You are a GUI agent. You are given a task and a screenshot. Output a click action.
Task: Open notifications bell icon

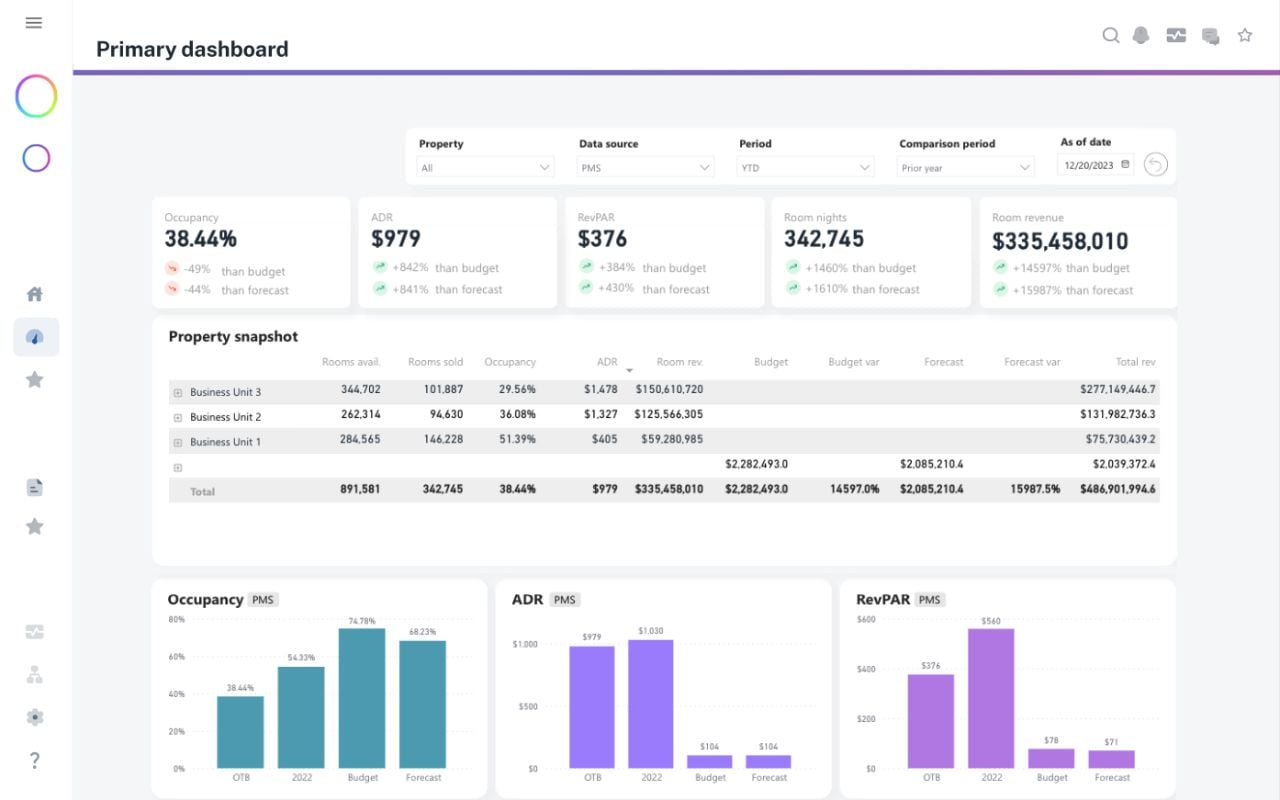click(1141, 36)
